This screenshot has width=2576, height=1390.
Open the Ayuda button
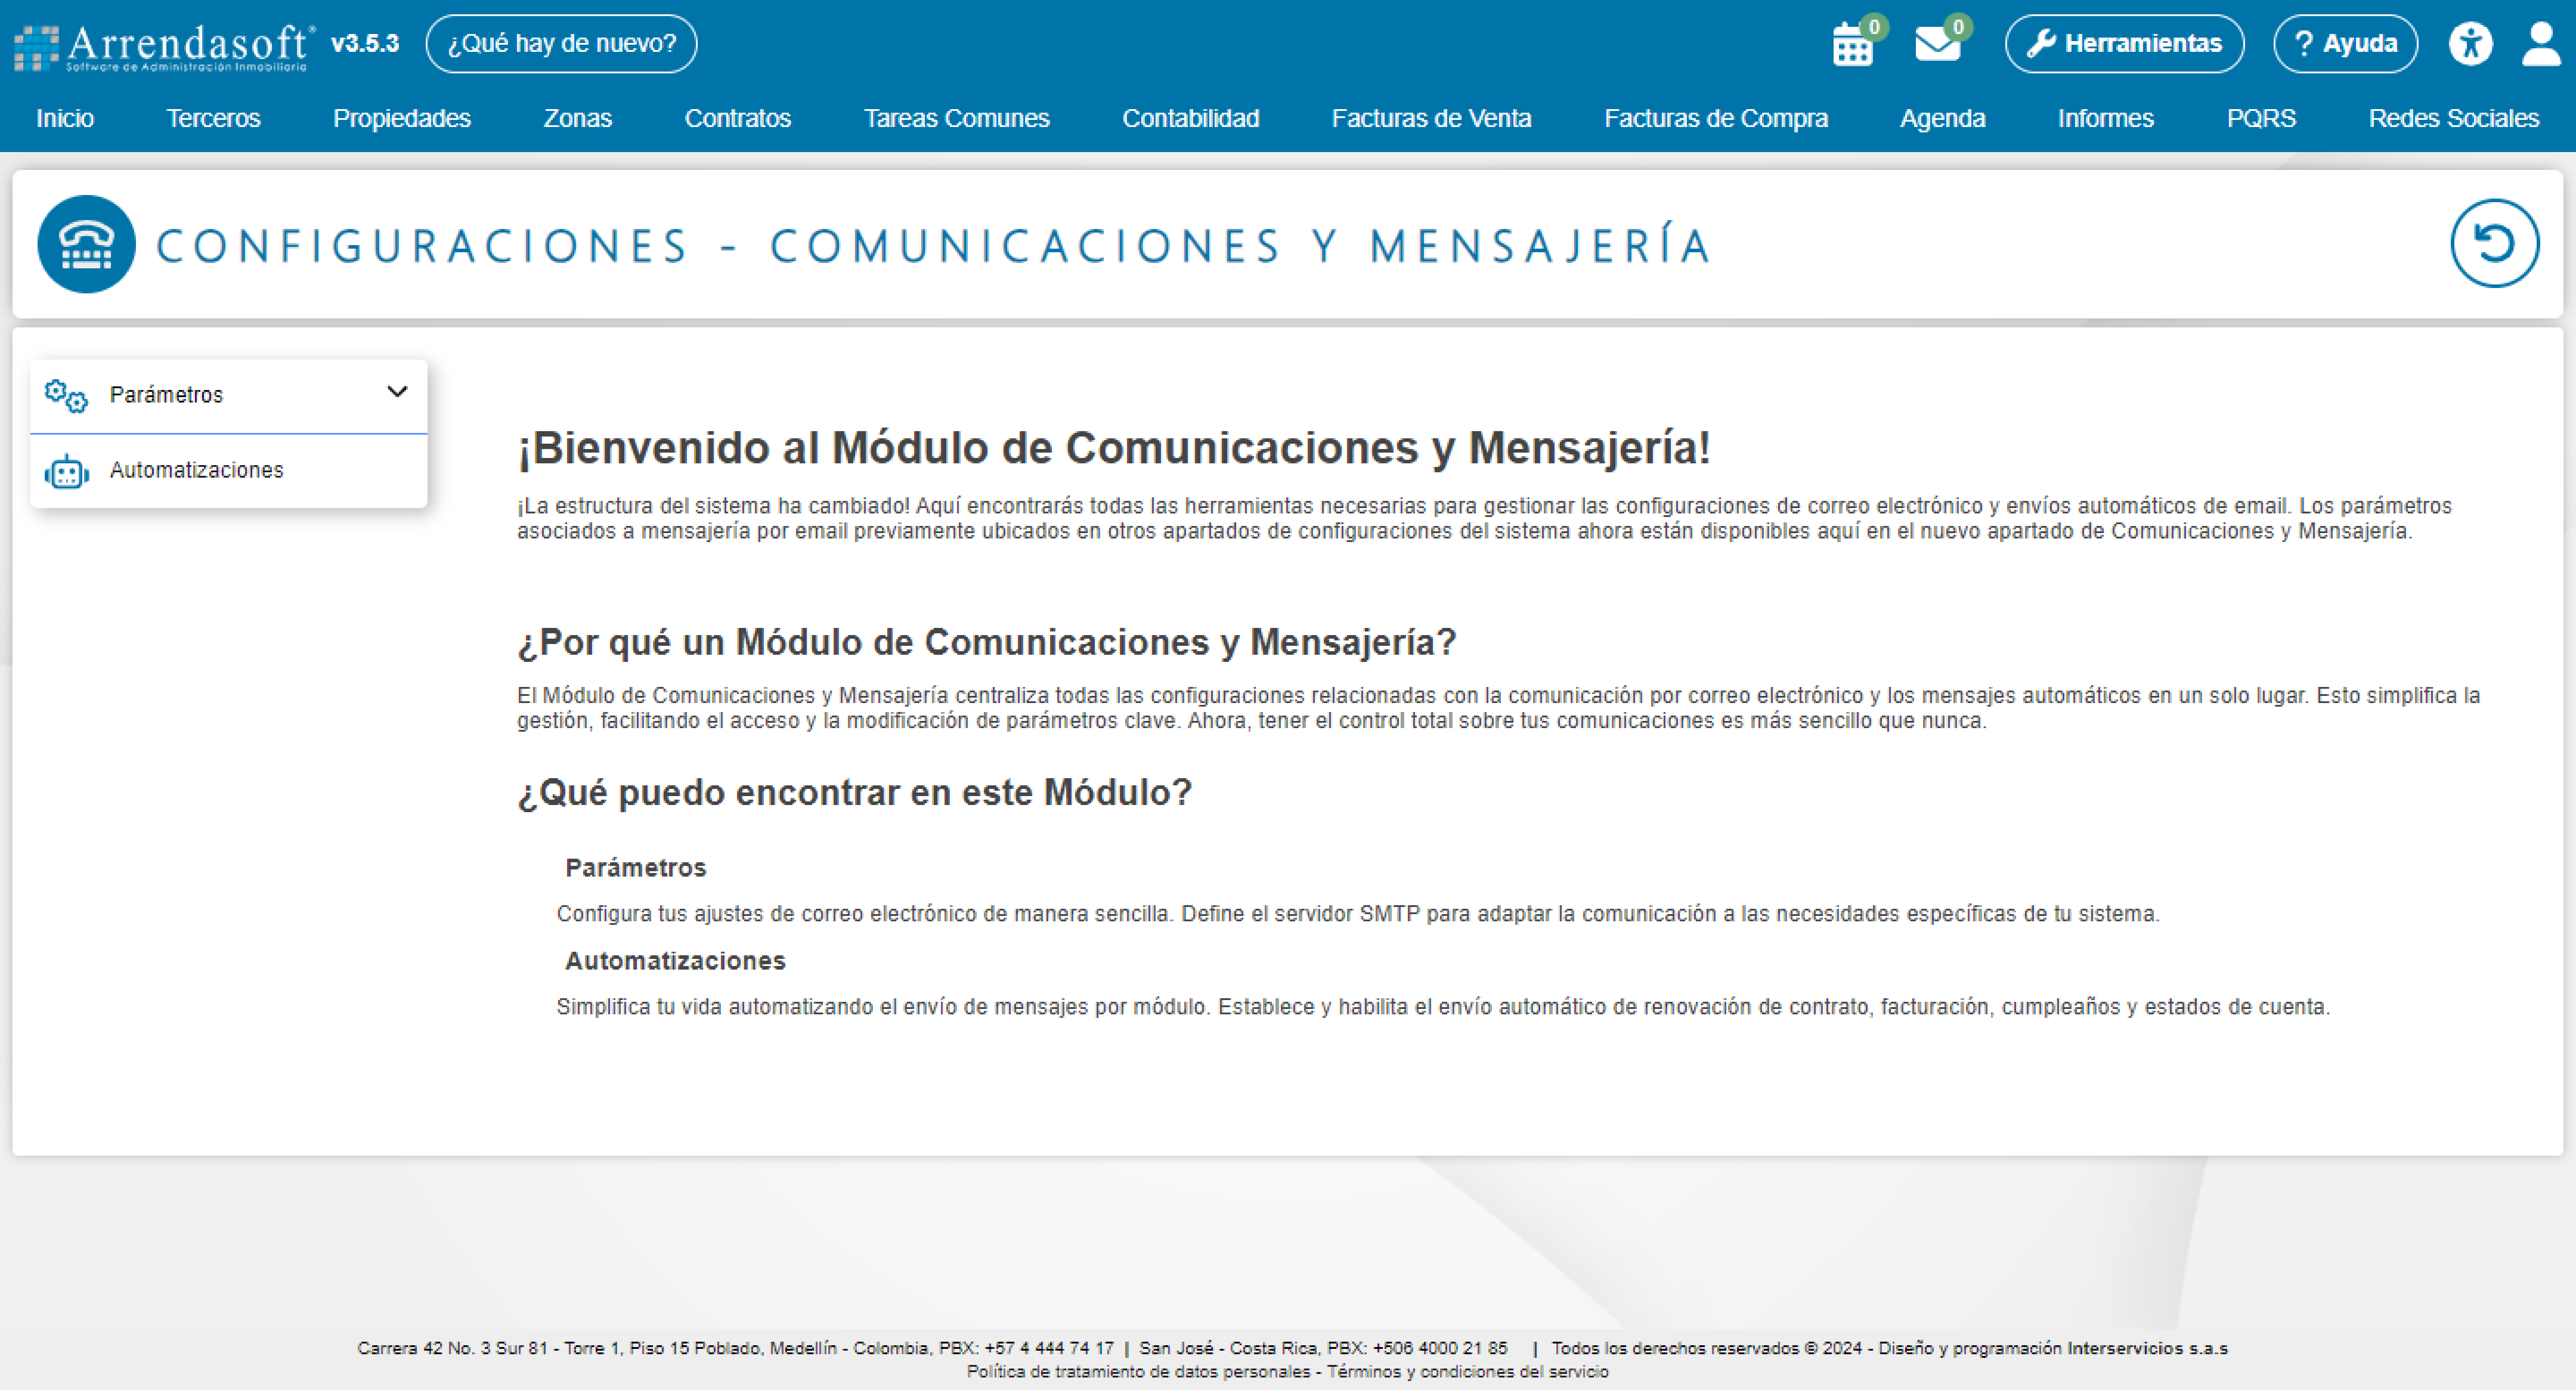click(x=2345, y=44)
